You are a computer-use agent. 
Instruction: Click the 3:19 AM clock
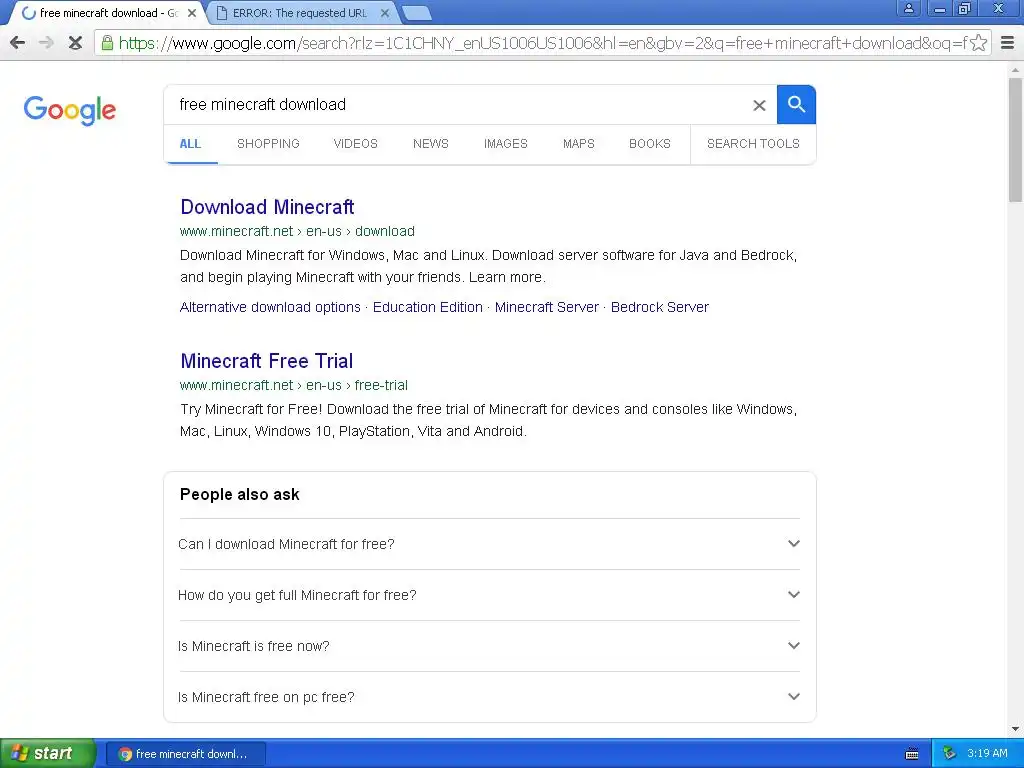(x=987, y=753)
